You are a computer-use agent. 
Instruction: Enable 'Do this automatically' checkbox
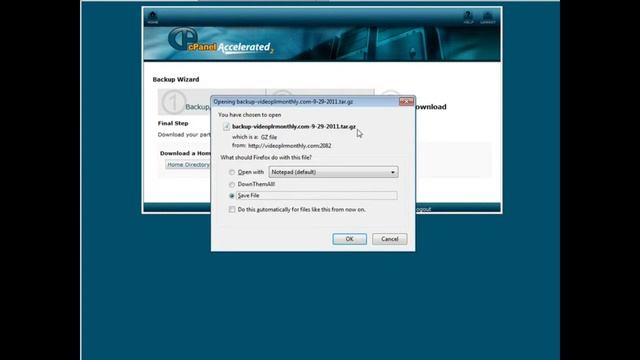(232, 209)
